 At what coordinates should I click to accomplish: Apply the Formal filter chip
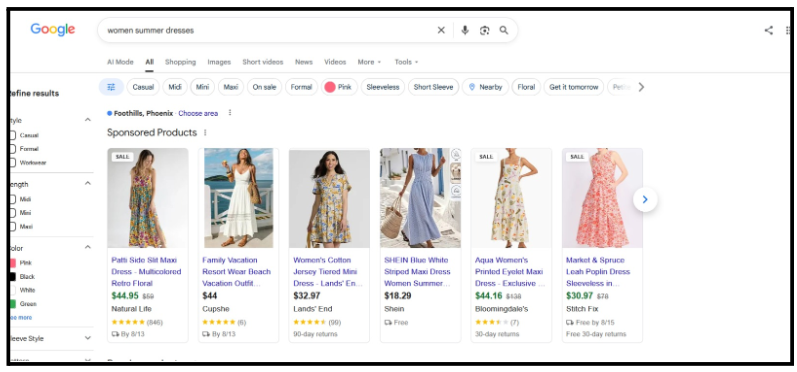301,87
